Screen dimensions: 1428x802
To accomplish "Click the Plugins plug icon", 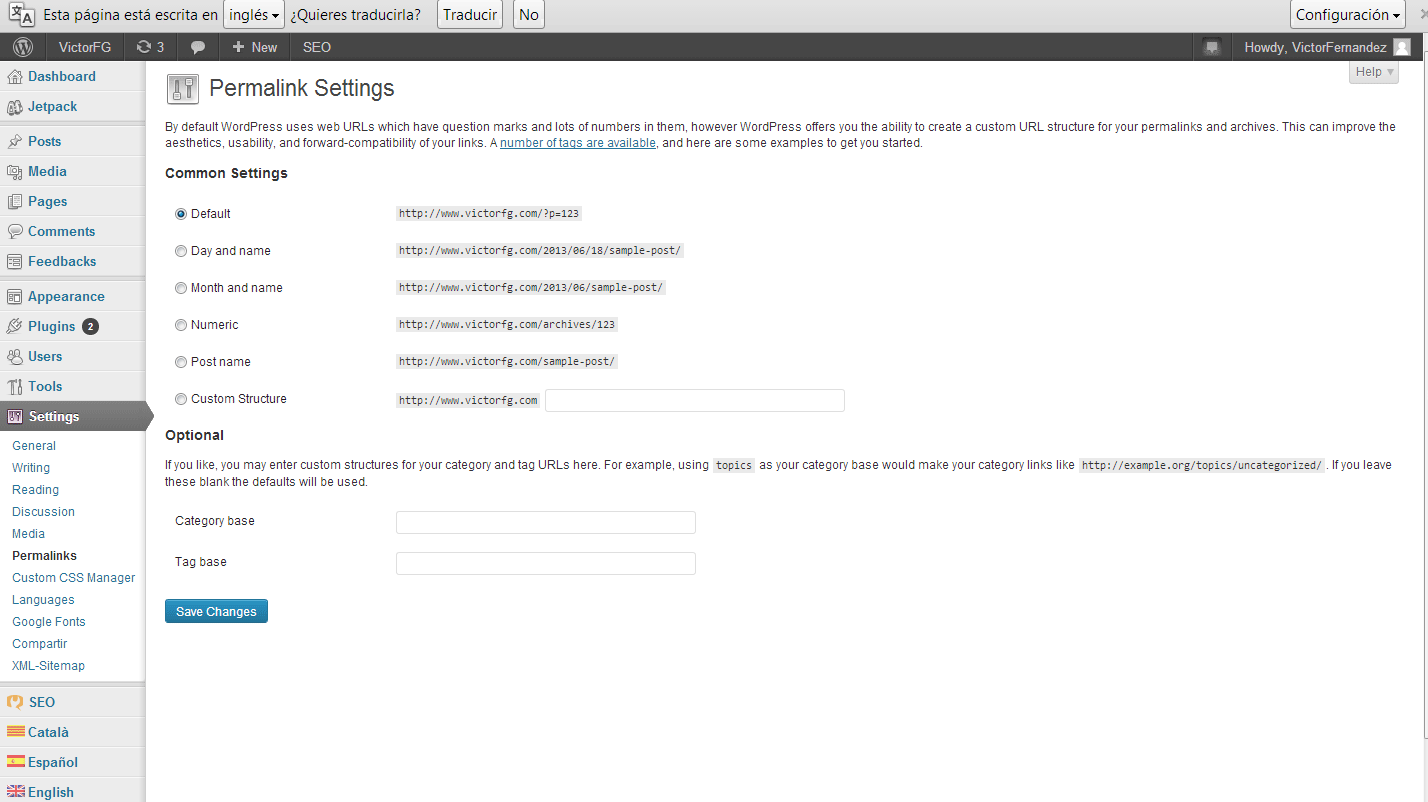I will pyautogui.click(x=15, y=327).
